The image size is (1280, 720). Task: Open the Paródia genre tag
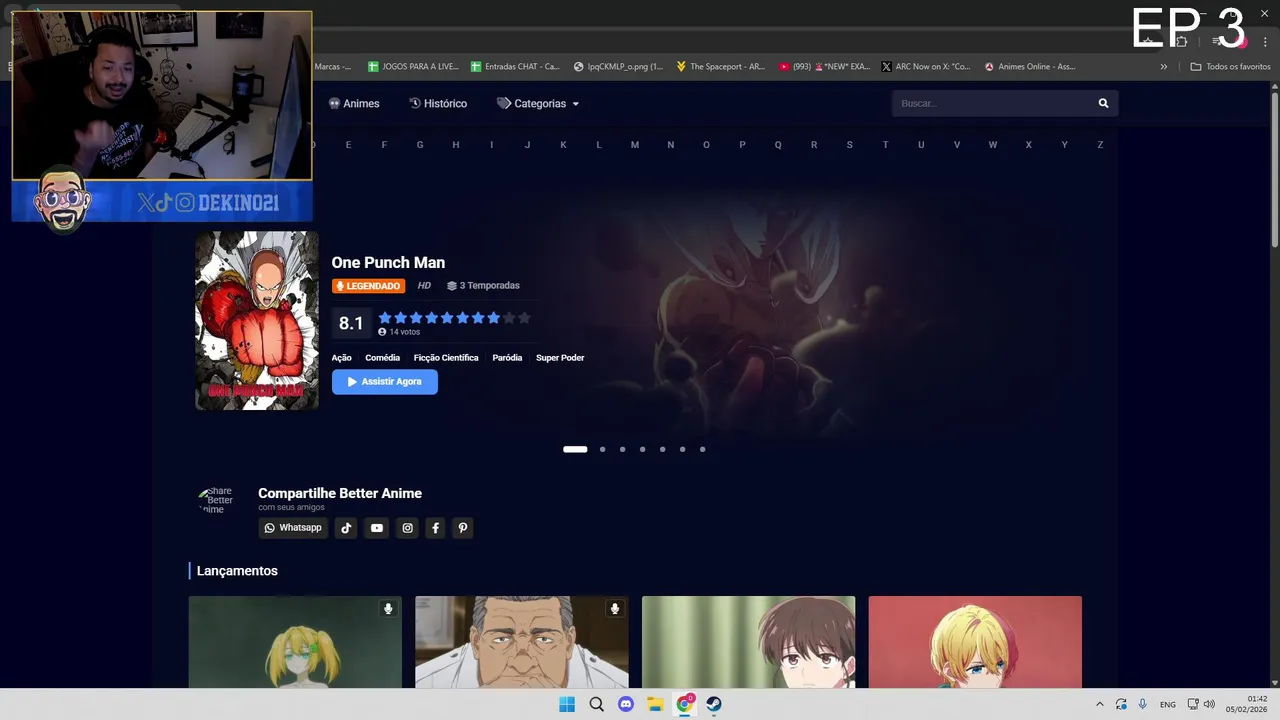click(507, 358)
